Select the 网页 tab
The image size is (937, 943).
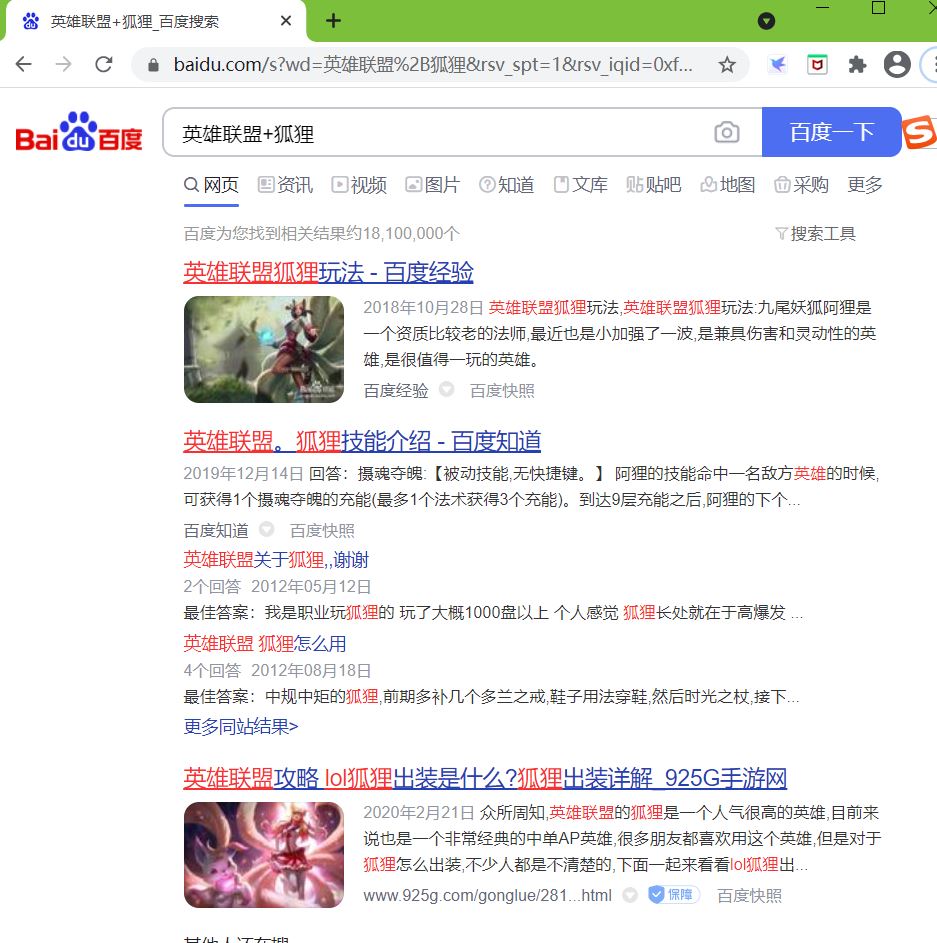click(x=211, y=185)
